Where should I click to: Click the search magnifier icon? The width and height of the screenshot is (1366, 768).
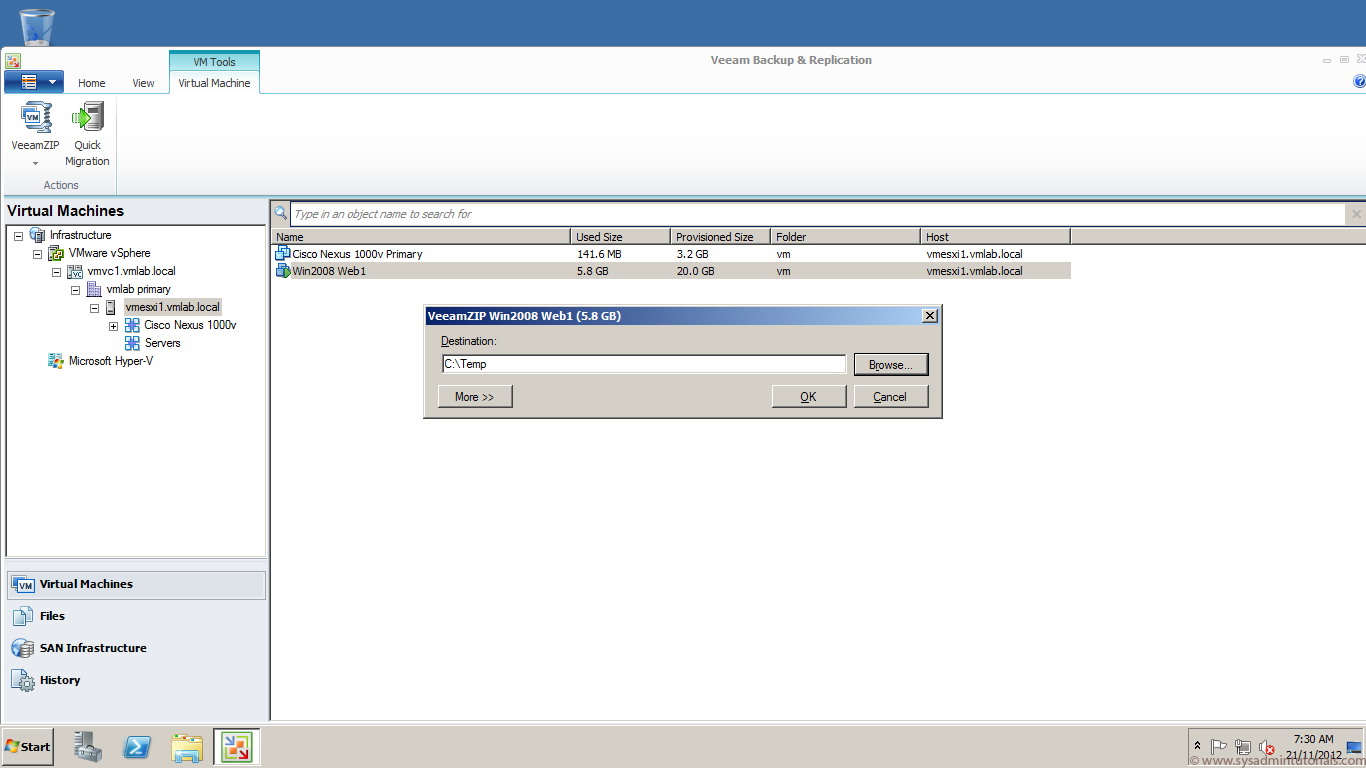pyautogui.click(x=281, y=213)
